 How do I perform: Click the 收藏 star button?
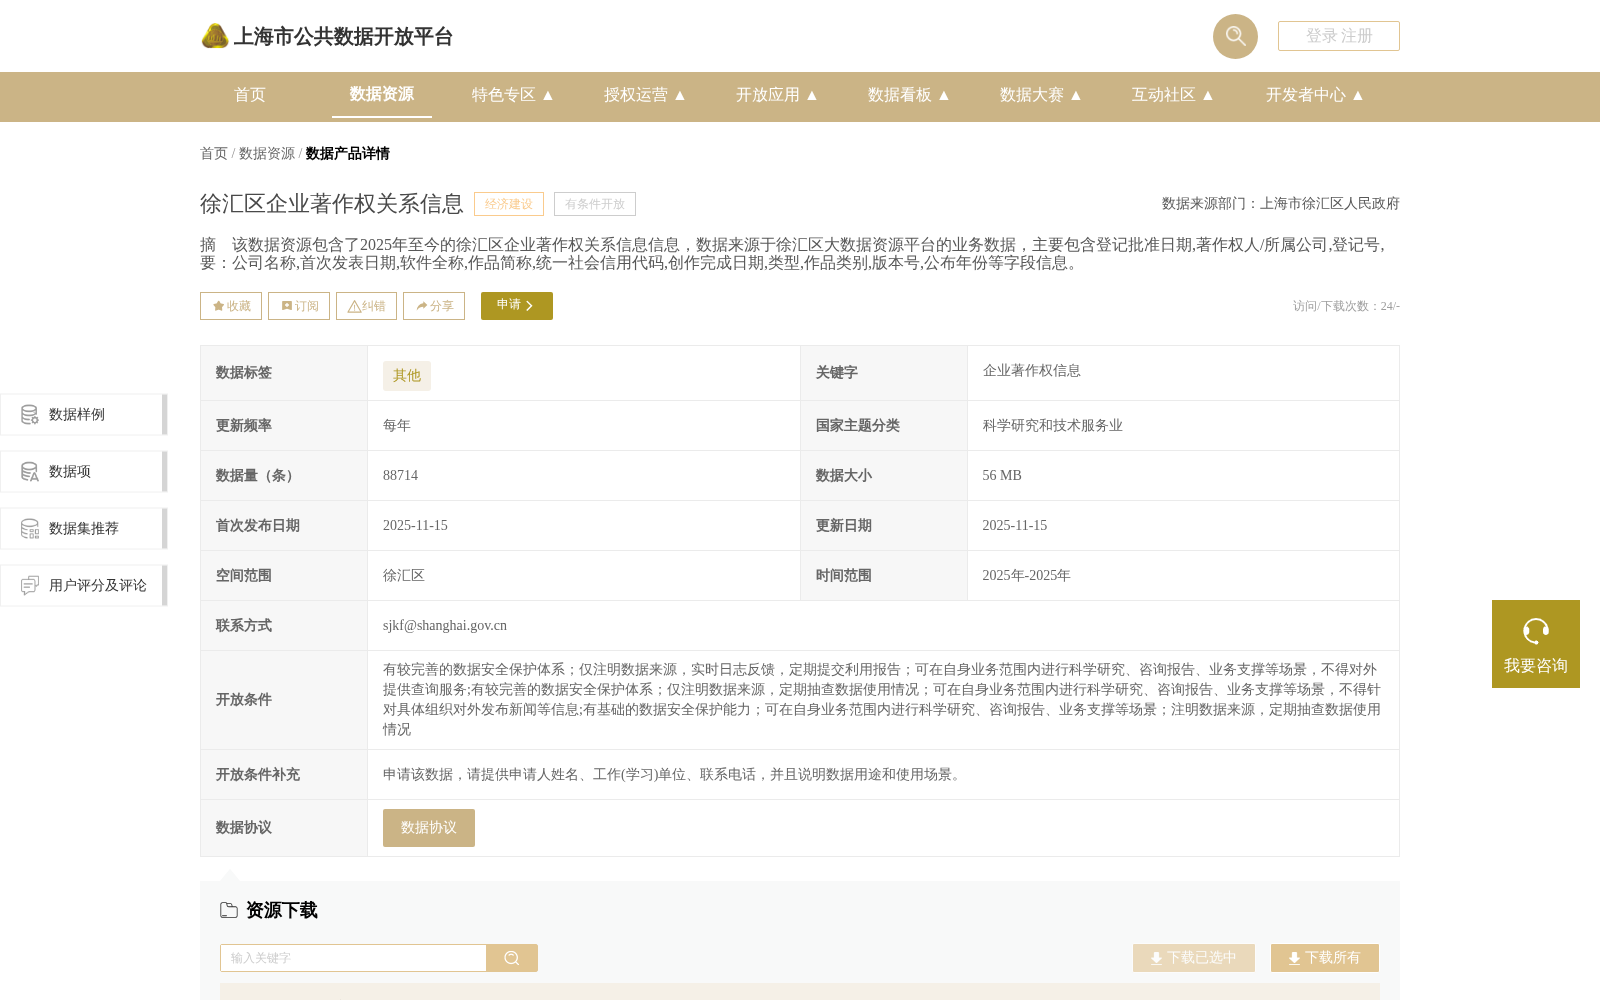pyautogui.click(x=231, y=306)
